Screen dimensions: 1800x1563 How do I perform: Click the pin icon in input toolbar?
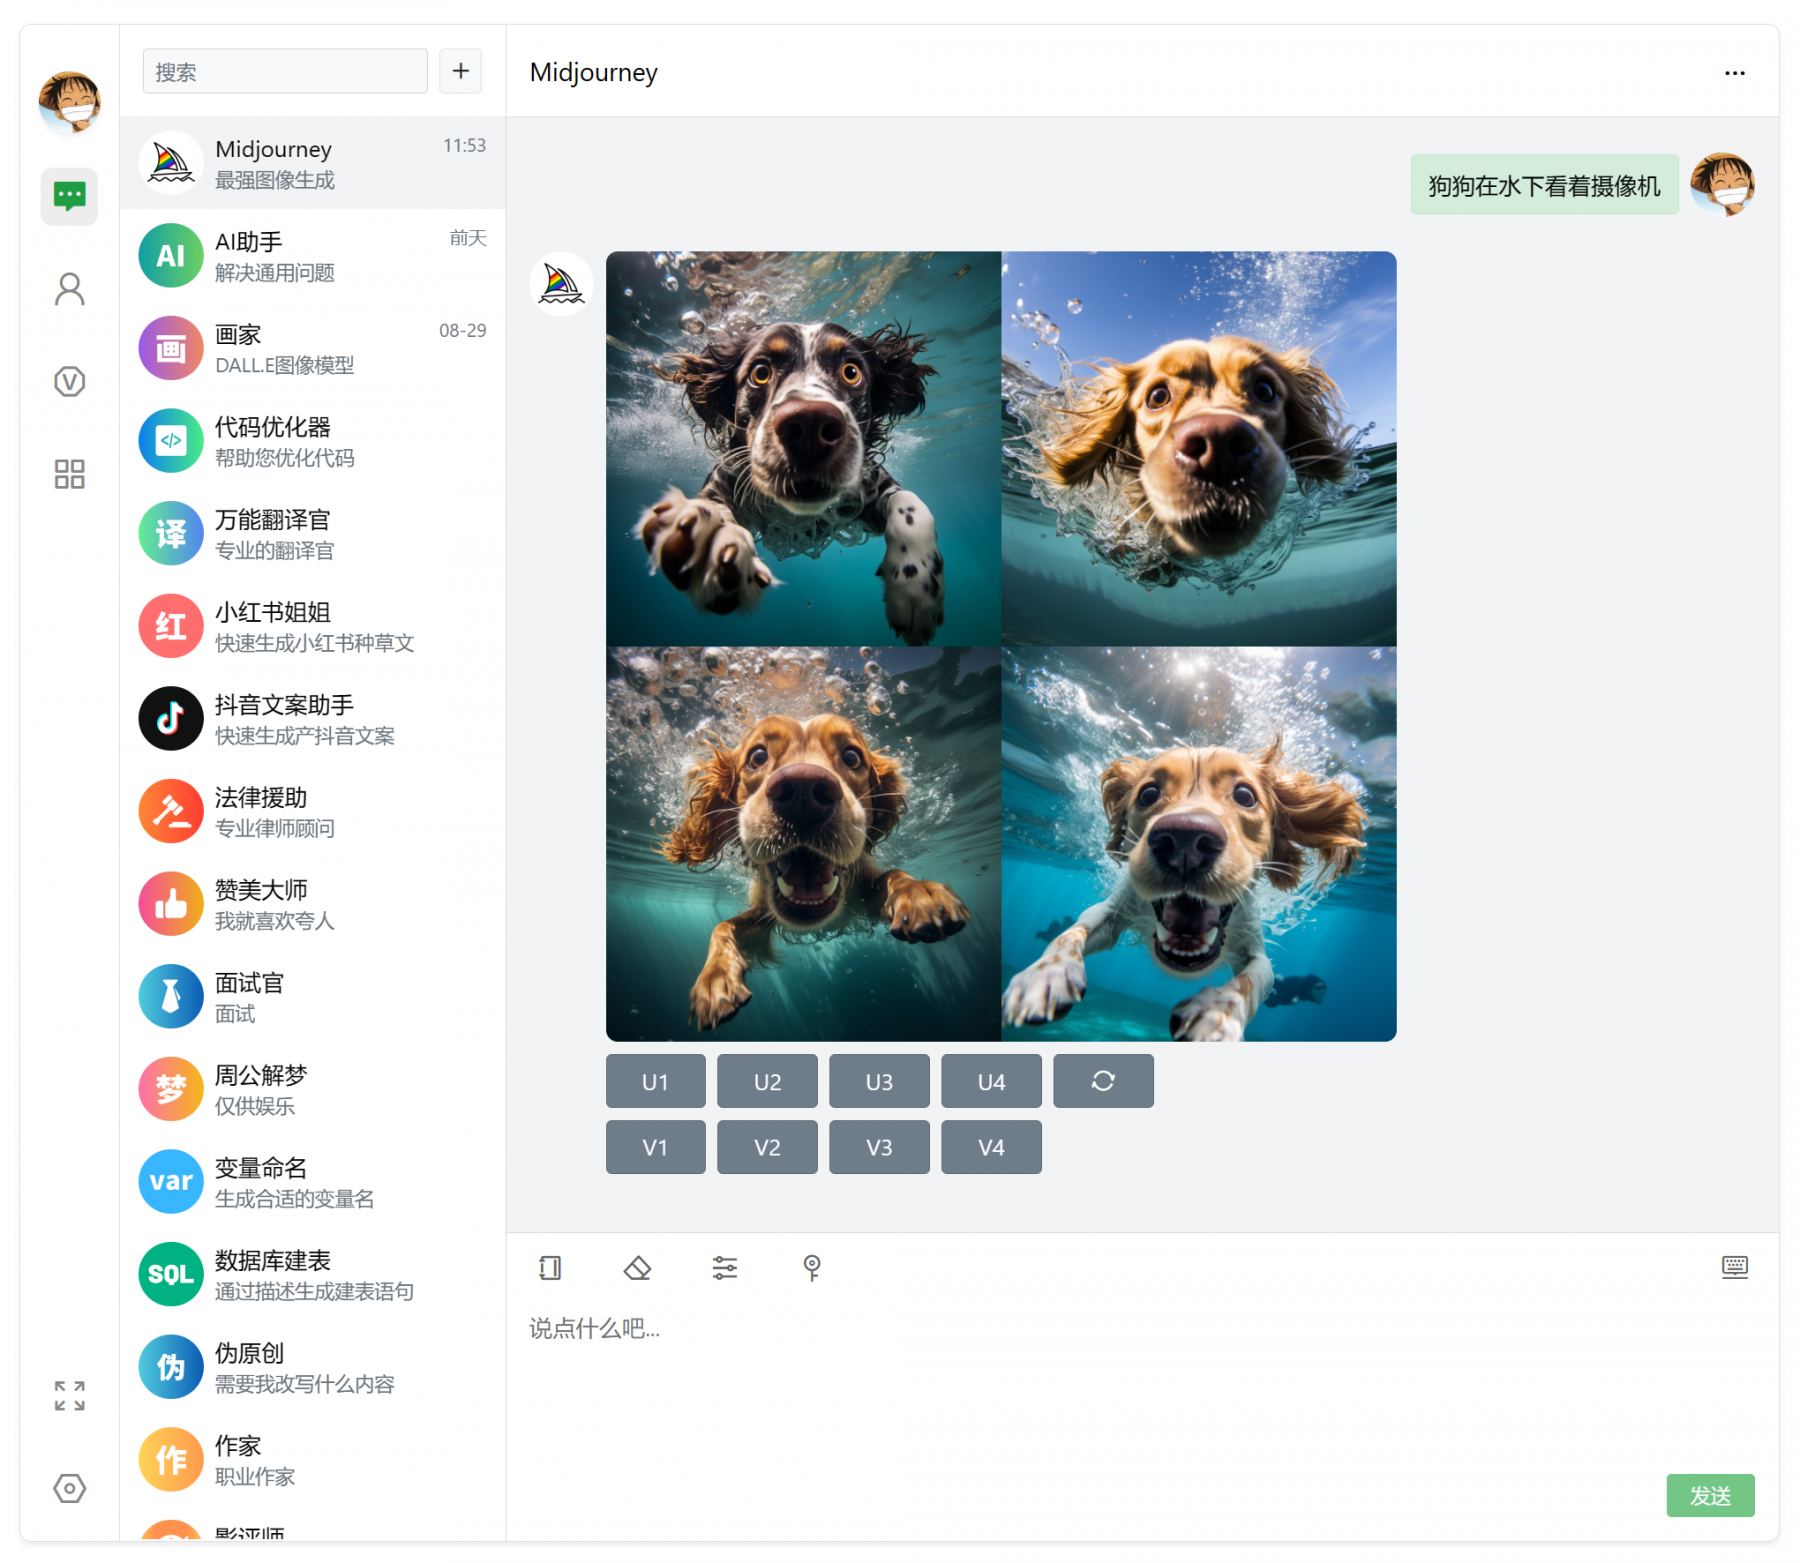pos(812,1268)
